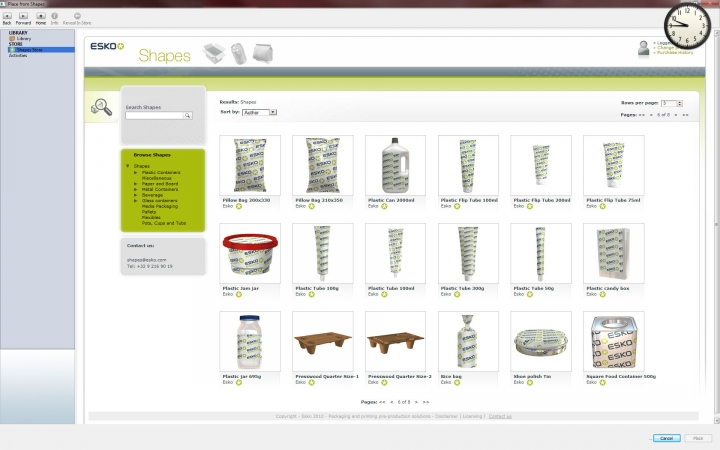The image size is (720, 450).
Task: Go to Home via toolbar icon
Action: [x=40, y=17]
